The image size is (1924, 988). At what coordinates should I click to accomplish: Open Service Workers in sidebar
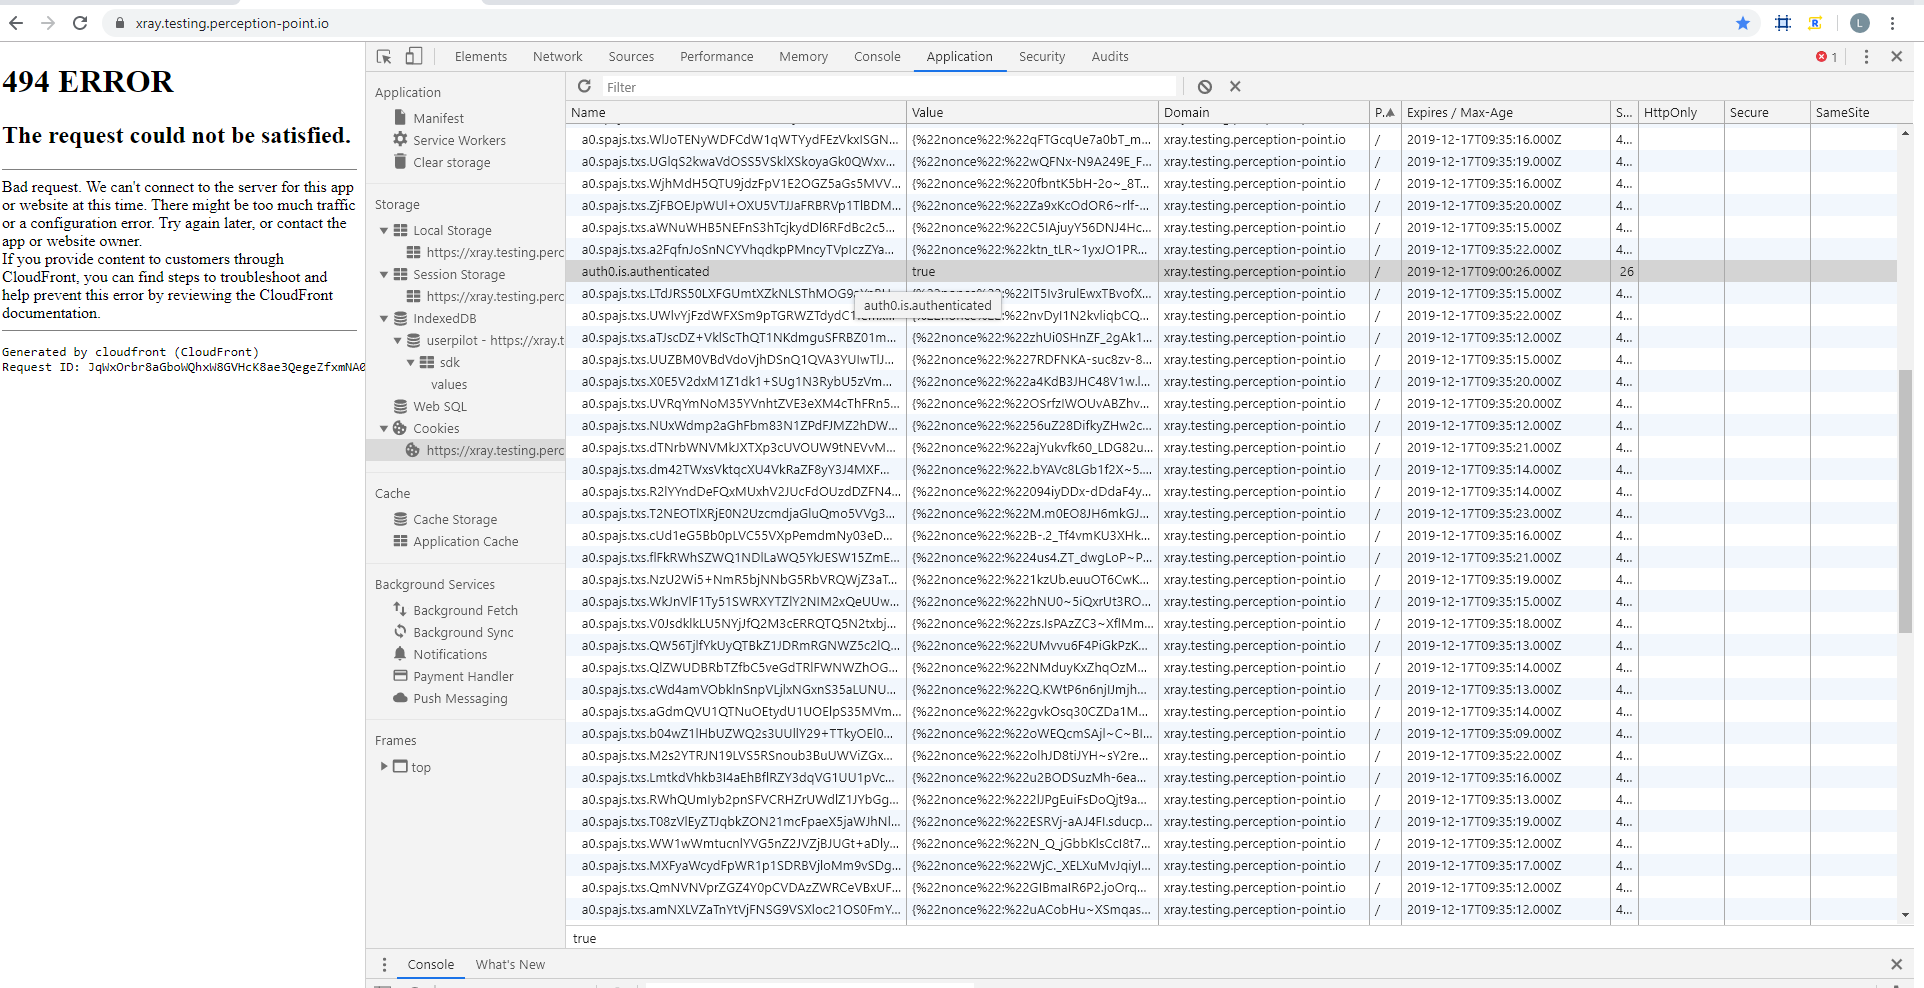[459, 140]
